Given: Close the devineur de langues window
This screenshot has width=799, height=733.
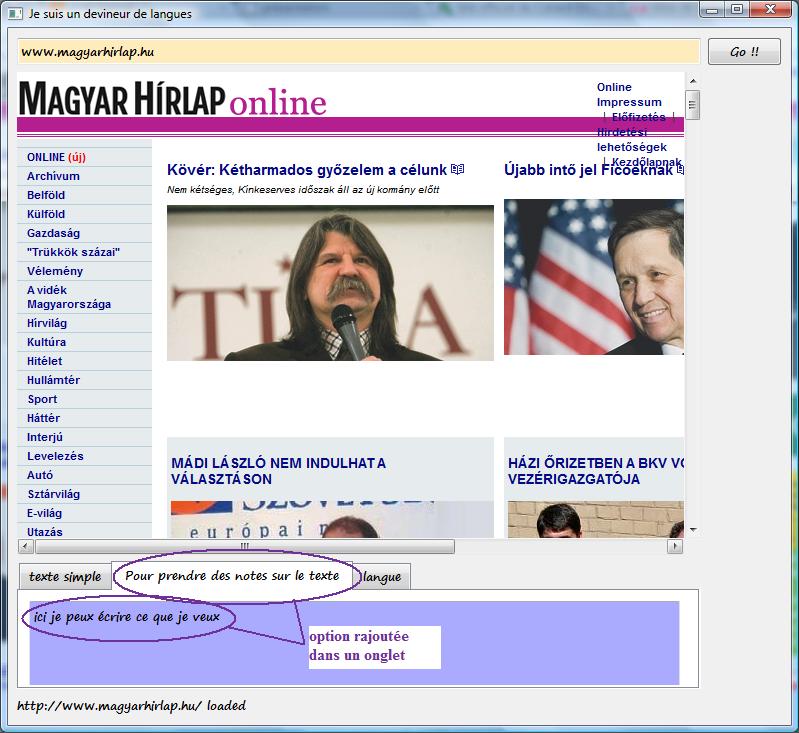Looking at the screenshot, I should [x=771, y=10].
